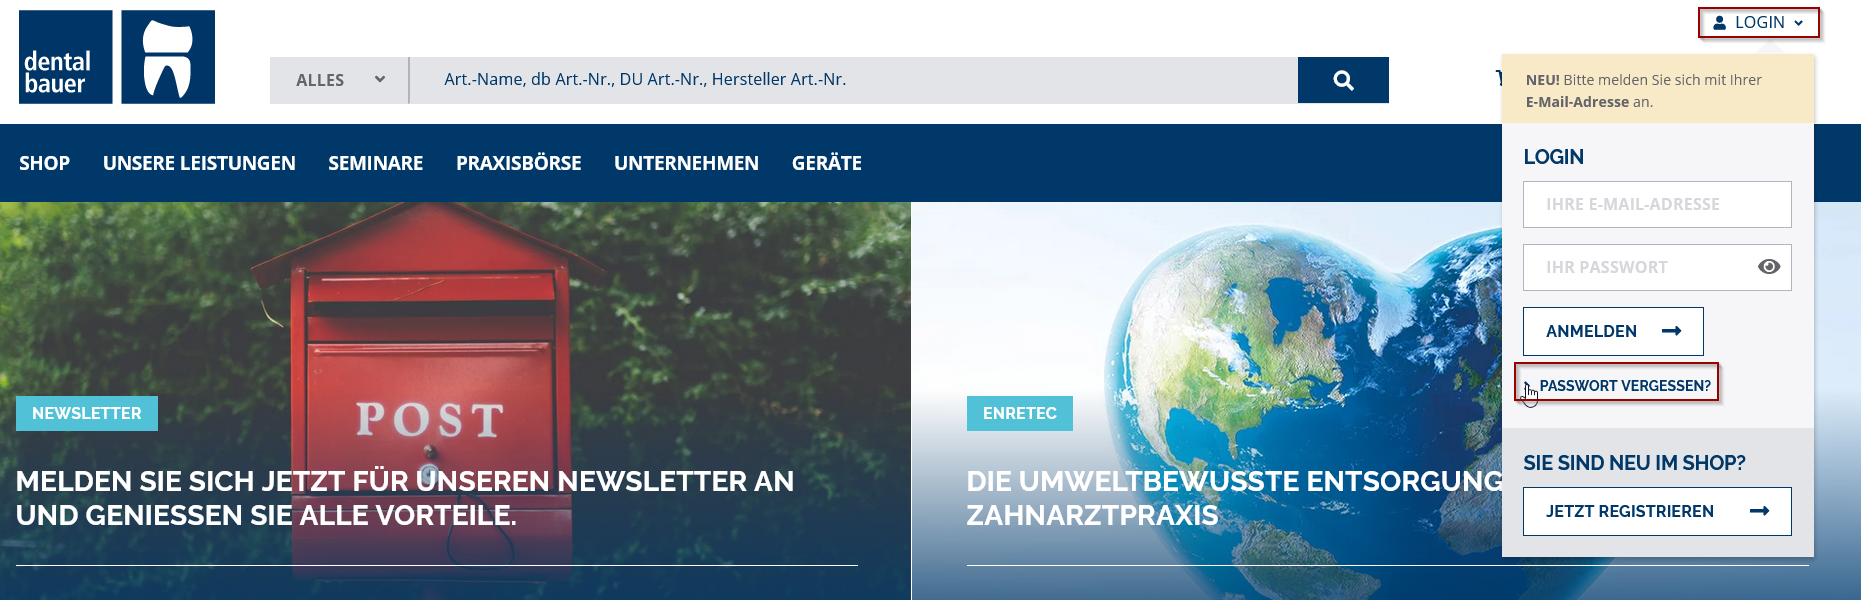Click into the IHR PASSWORT field
The width and height of the screenshot is (1861, 600).
click(x=1636, y=267)
